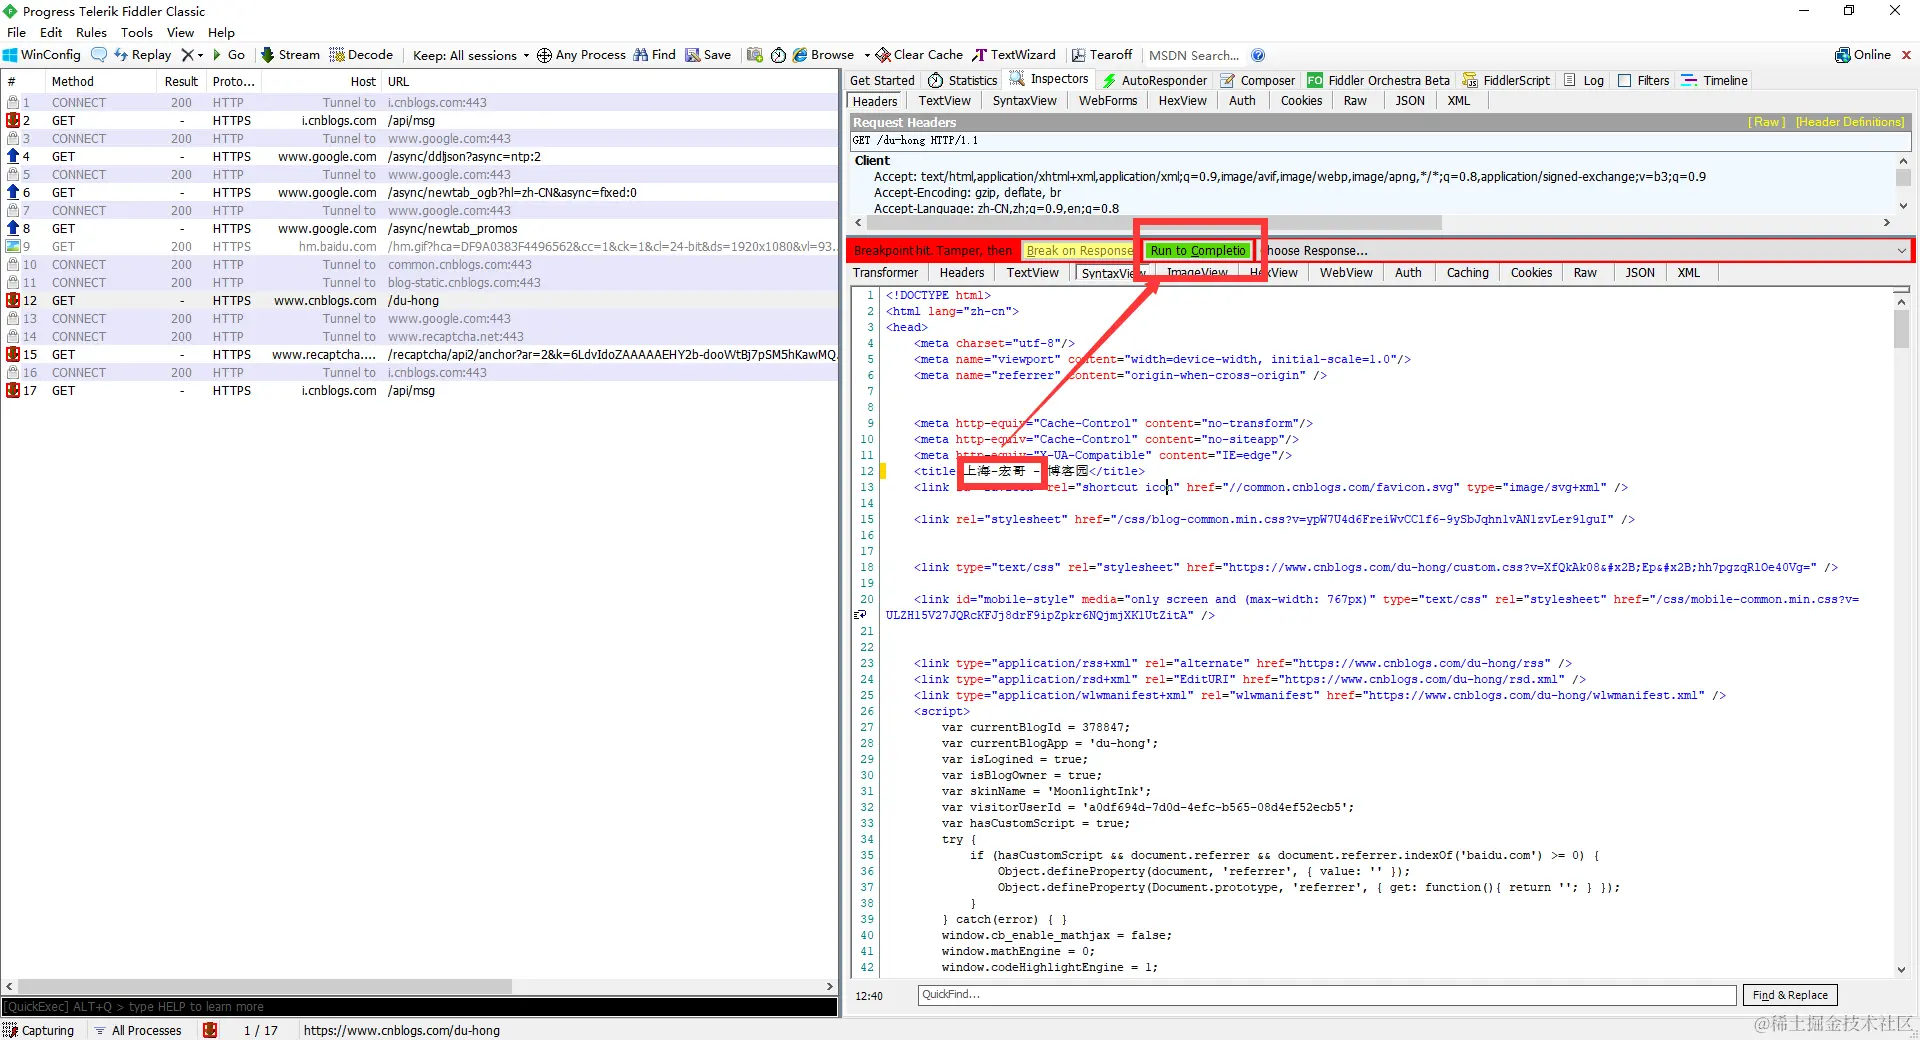Focus the QuickFind input field

[x=1327, y=995]
